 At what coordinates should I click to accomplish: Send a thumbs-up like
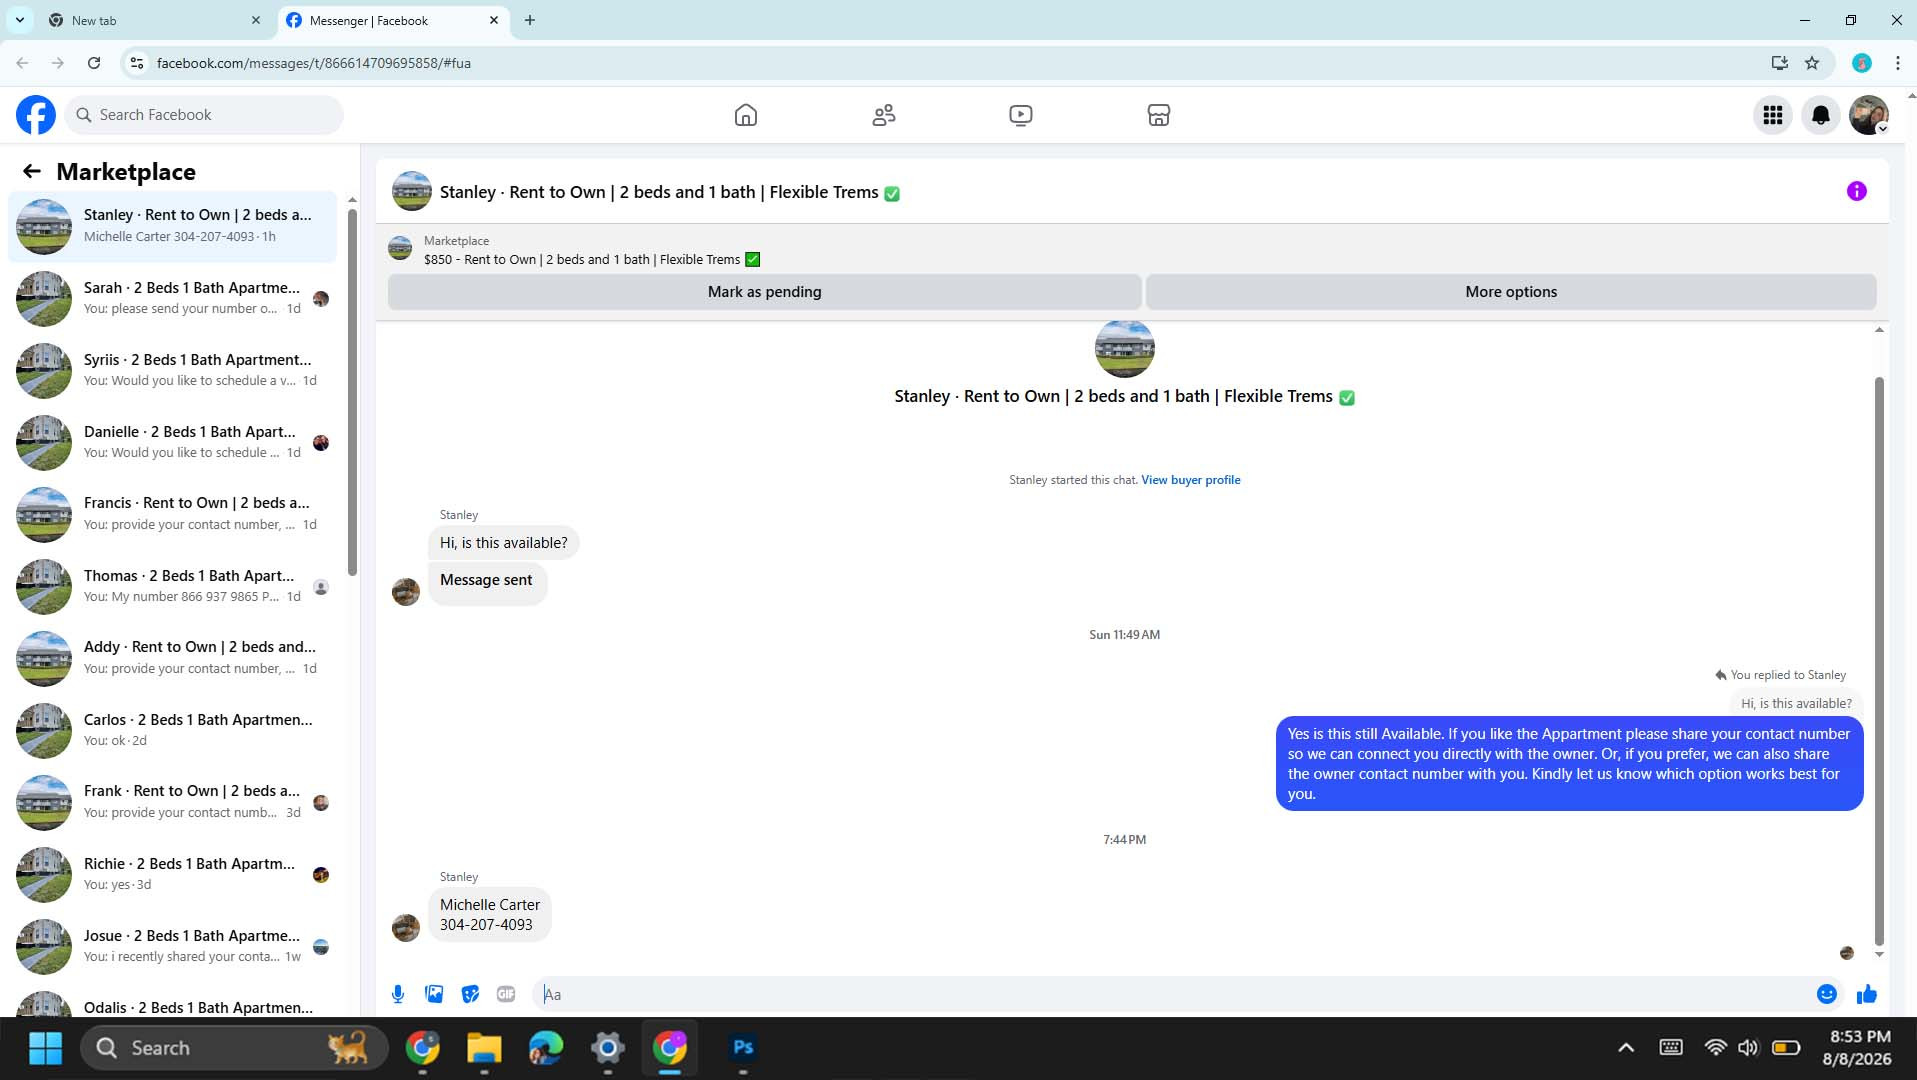pos(1867,994)
